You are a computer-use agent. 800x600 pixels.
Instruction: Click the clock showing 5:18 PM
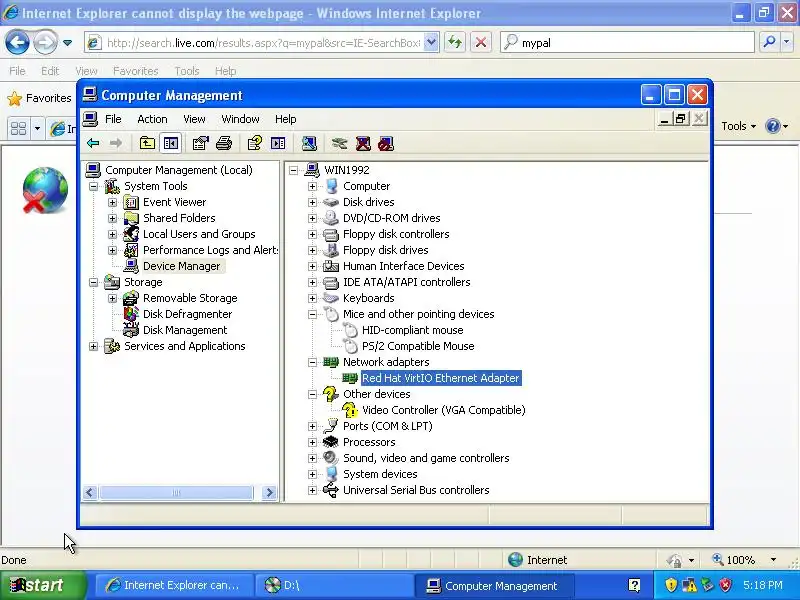[762, 585]
